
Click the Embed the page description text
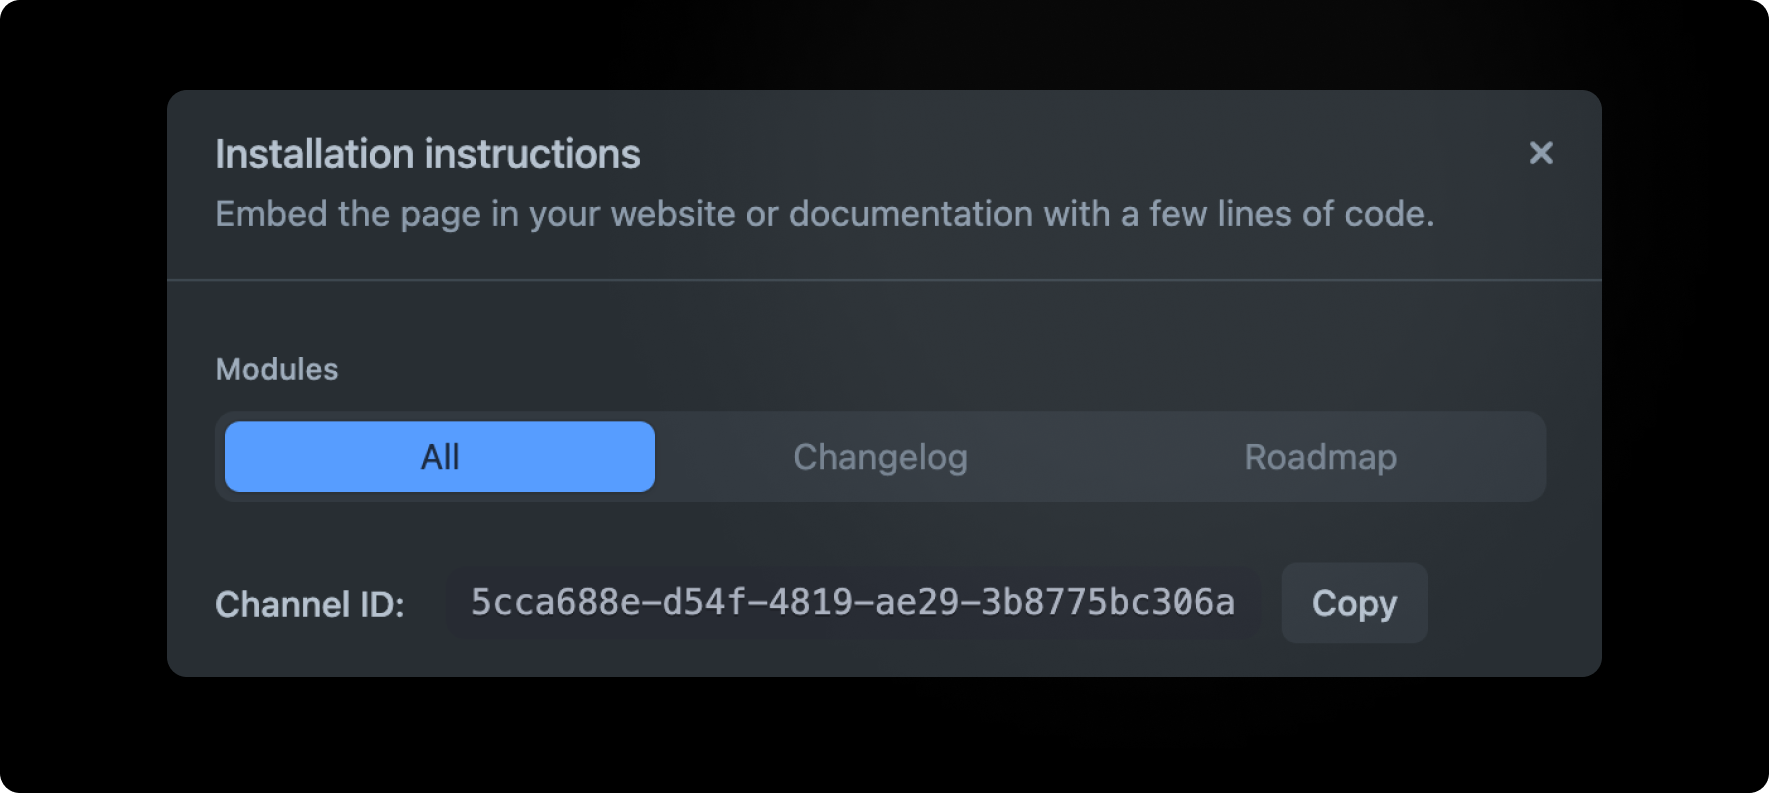[824, 214]
